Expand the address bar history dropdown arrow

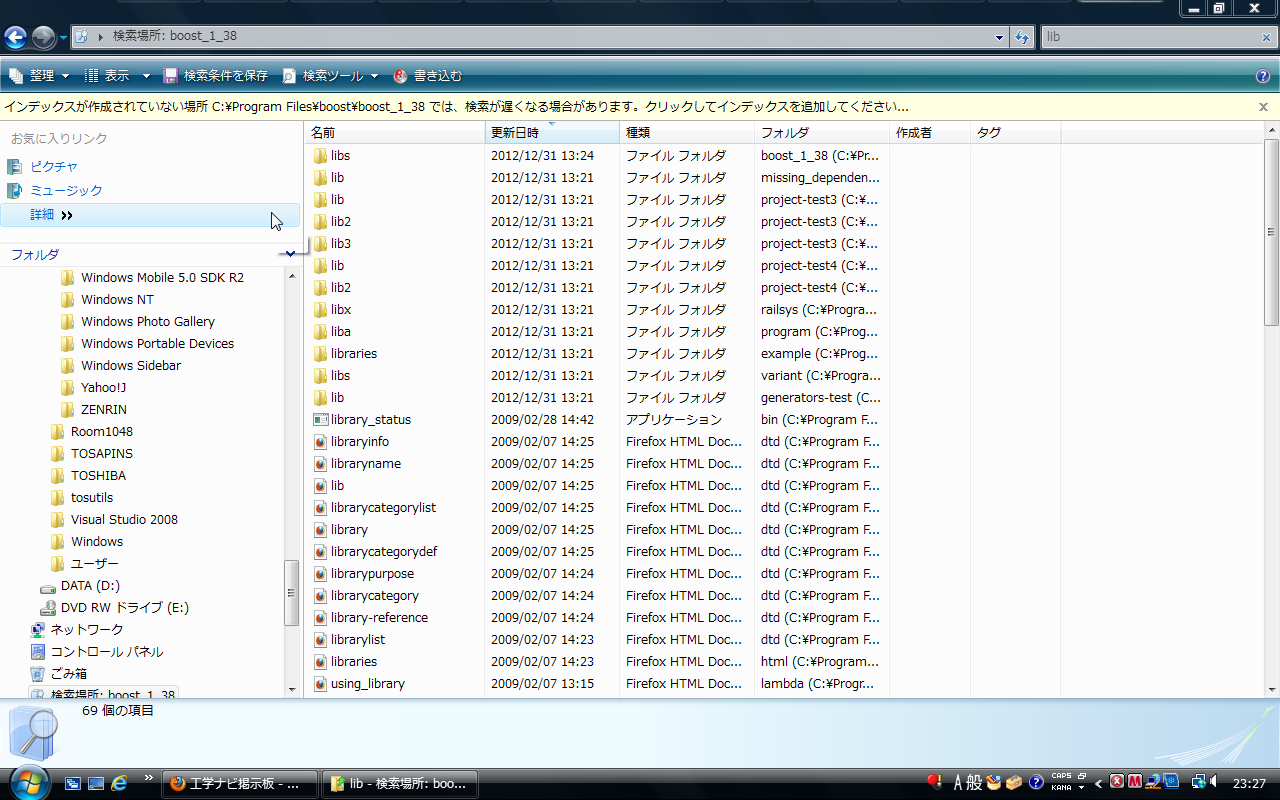coord(1000,38)
